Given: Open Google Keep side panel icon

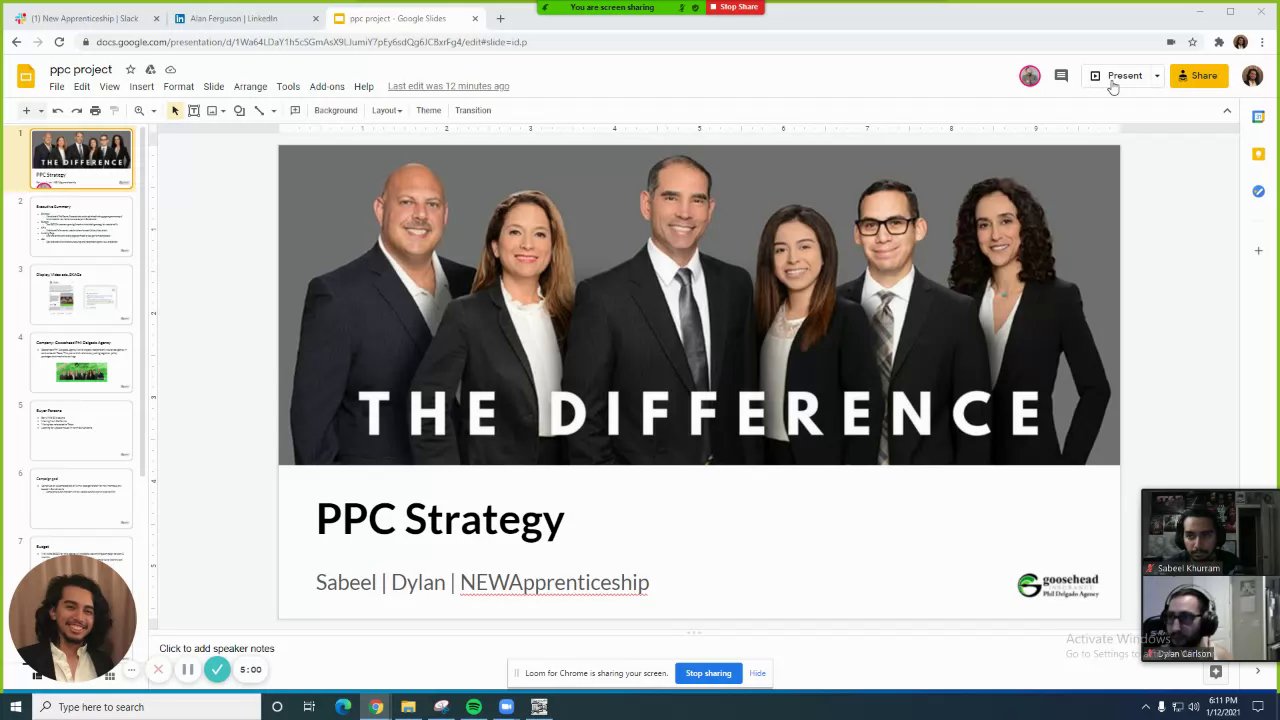Looking at the screenshot, I should pos(1258,154).
